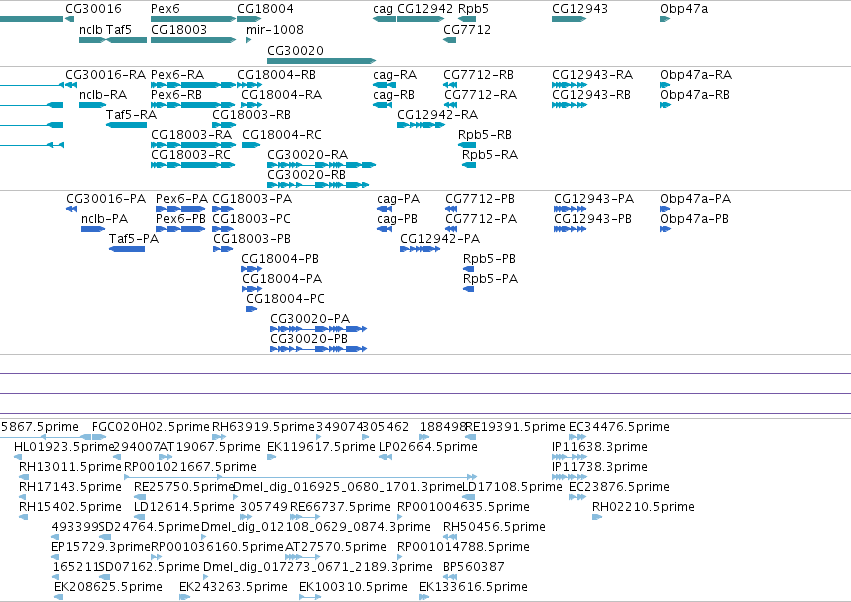Viewport: 851px width, 602px height.
Task: Open the mir-1008 gene feature label
Action: click(275, 29)
